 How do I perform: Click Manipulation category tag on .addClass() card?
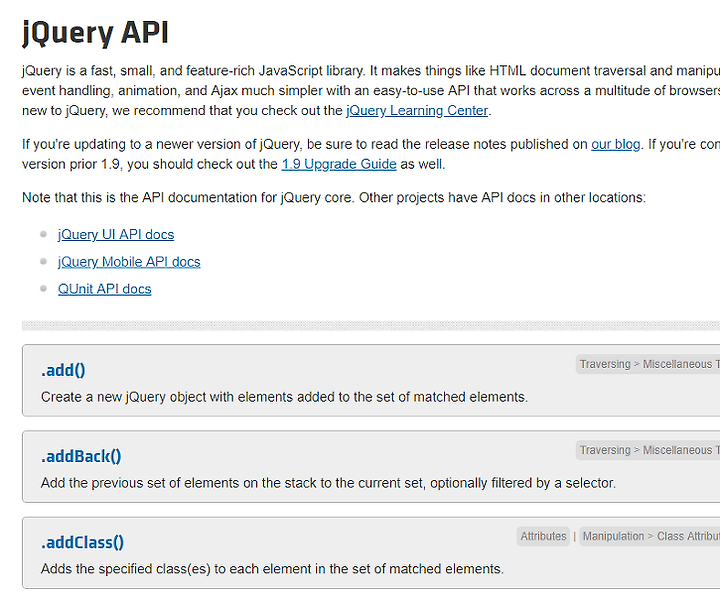pos(613,536)
